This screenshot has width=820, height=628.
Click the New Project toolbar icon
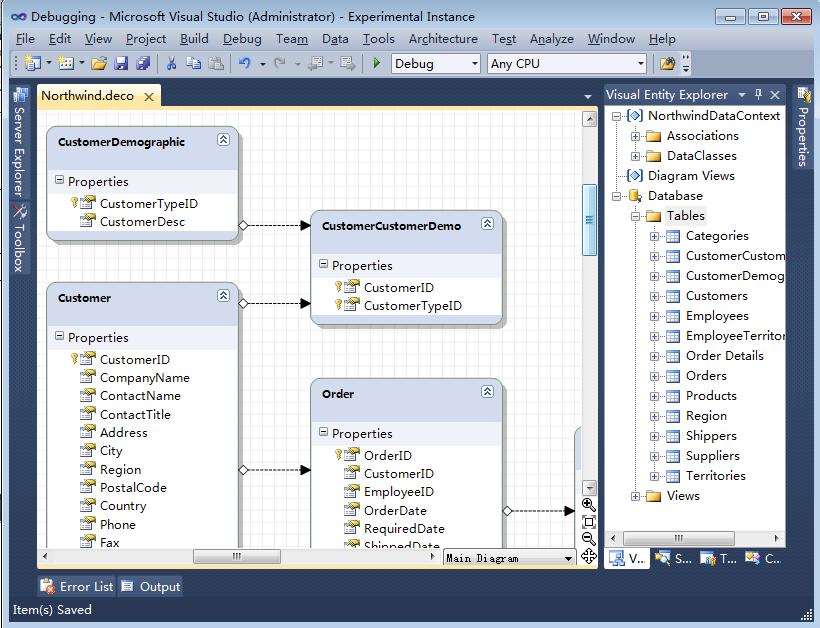point(33,63)
